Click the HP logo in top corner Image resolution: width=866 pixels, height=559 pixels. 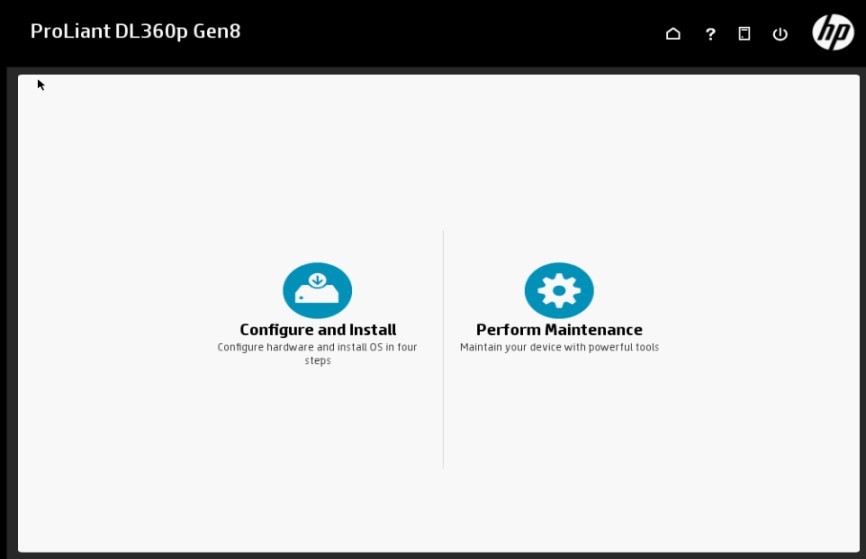[x=832, y=32]
